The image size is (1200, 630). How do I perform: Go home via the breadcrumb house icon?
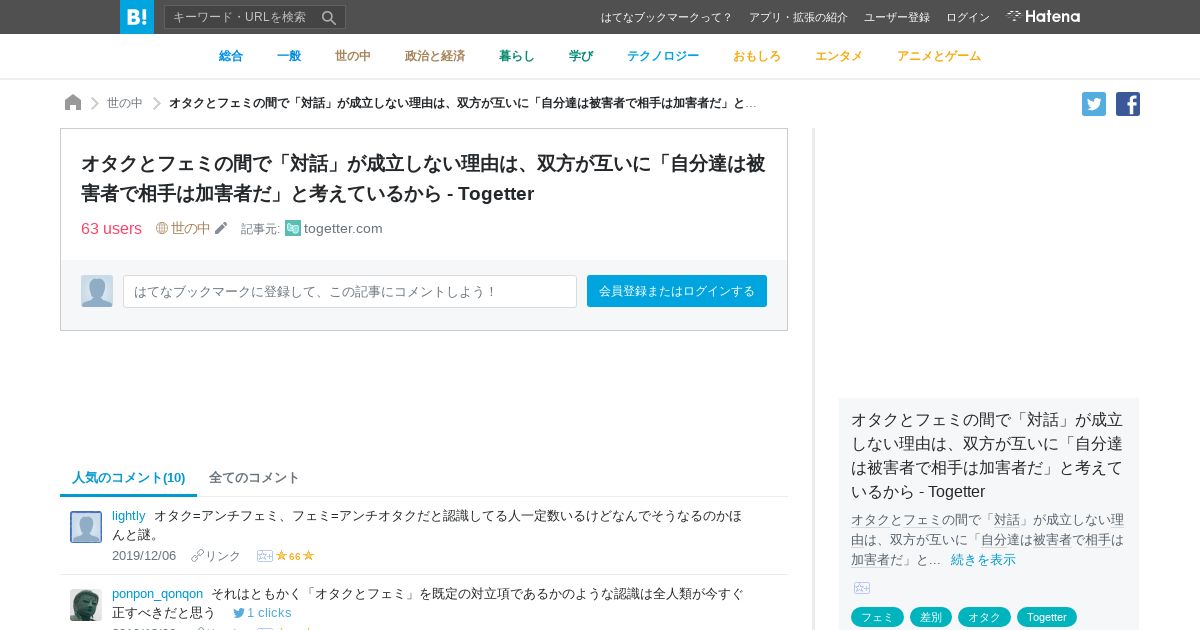pyautogui.click(x=73, y=102)
